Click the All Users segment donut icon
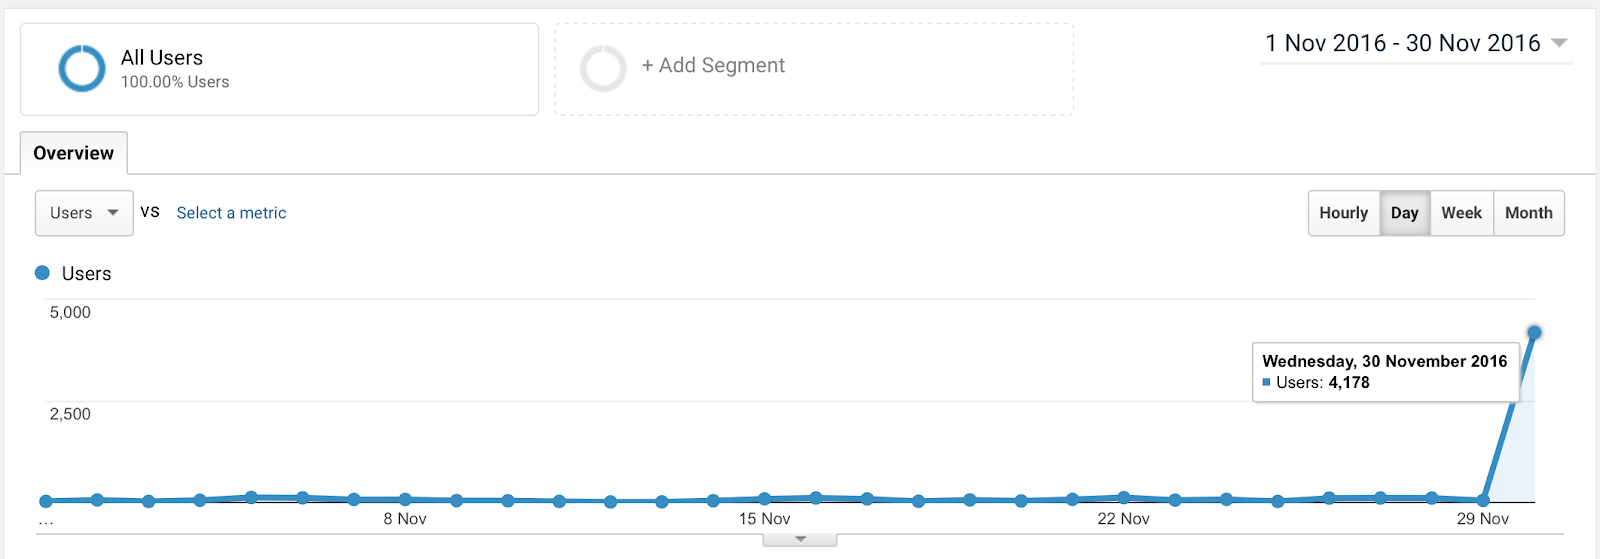This screenshot has width=1600, height=559. 82,69
